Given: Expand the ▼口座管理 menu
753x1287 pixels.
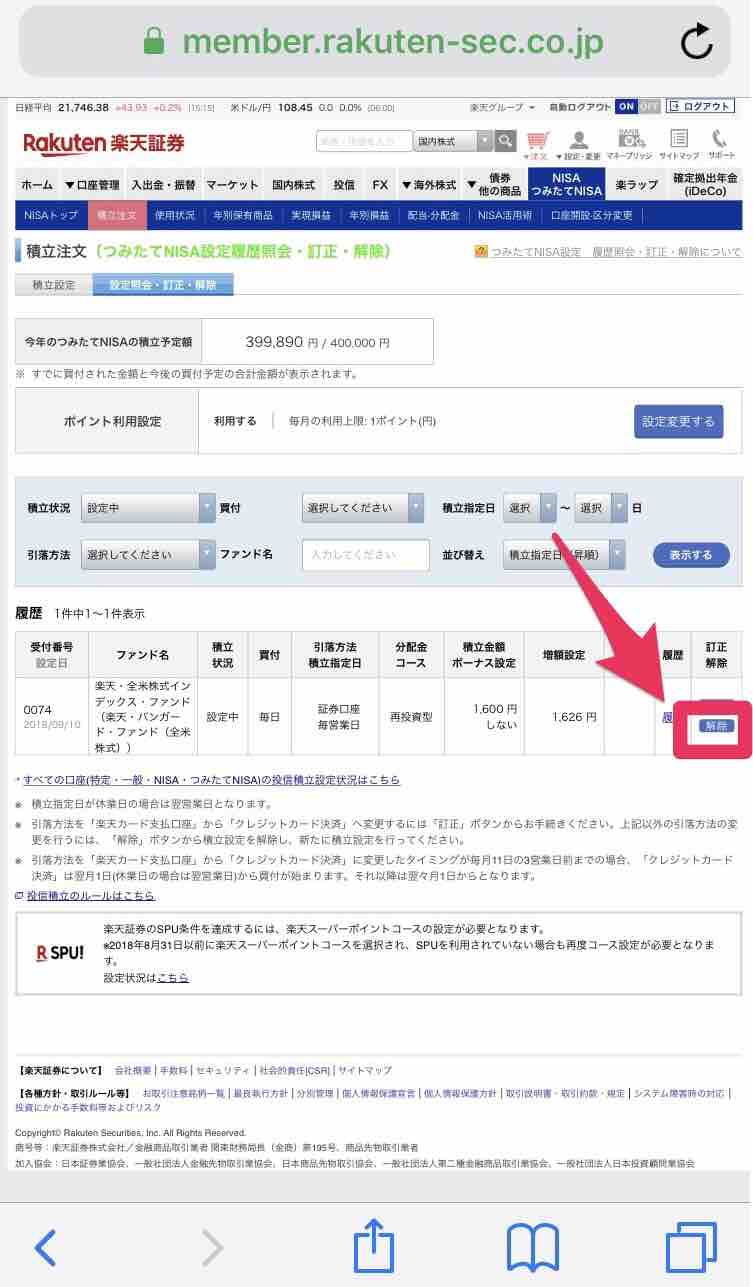Looking at the screenshot, I should [x=91, y=185].
